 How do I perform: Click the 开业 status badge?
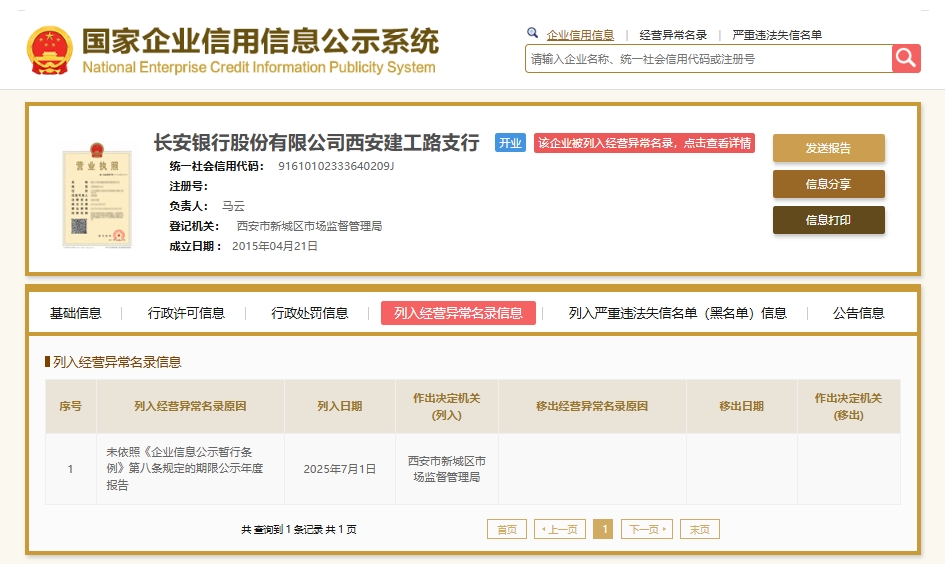point(510,143)
